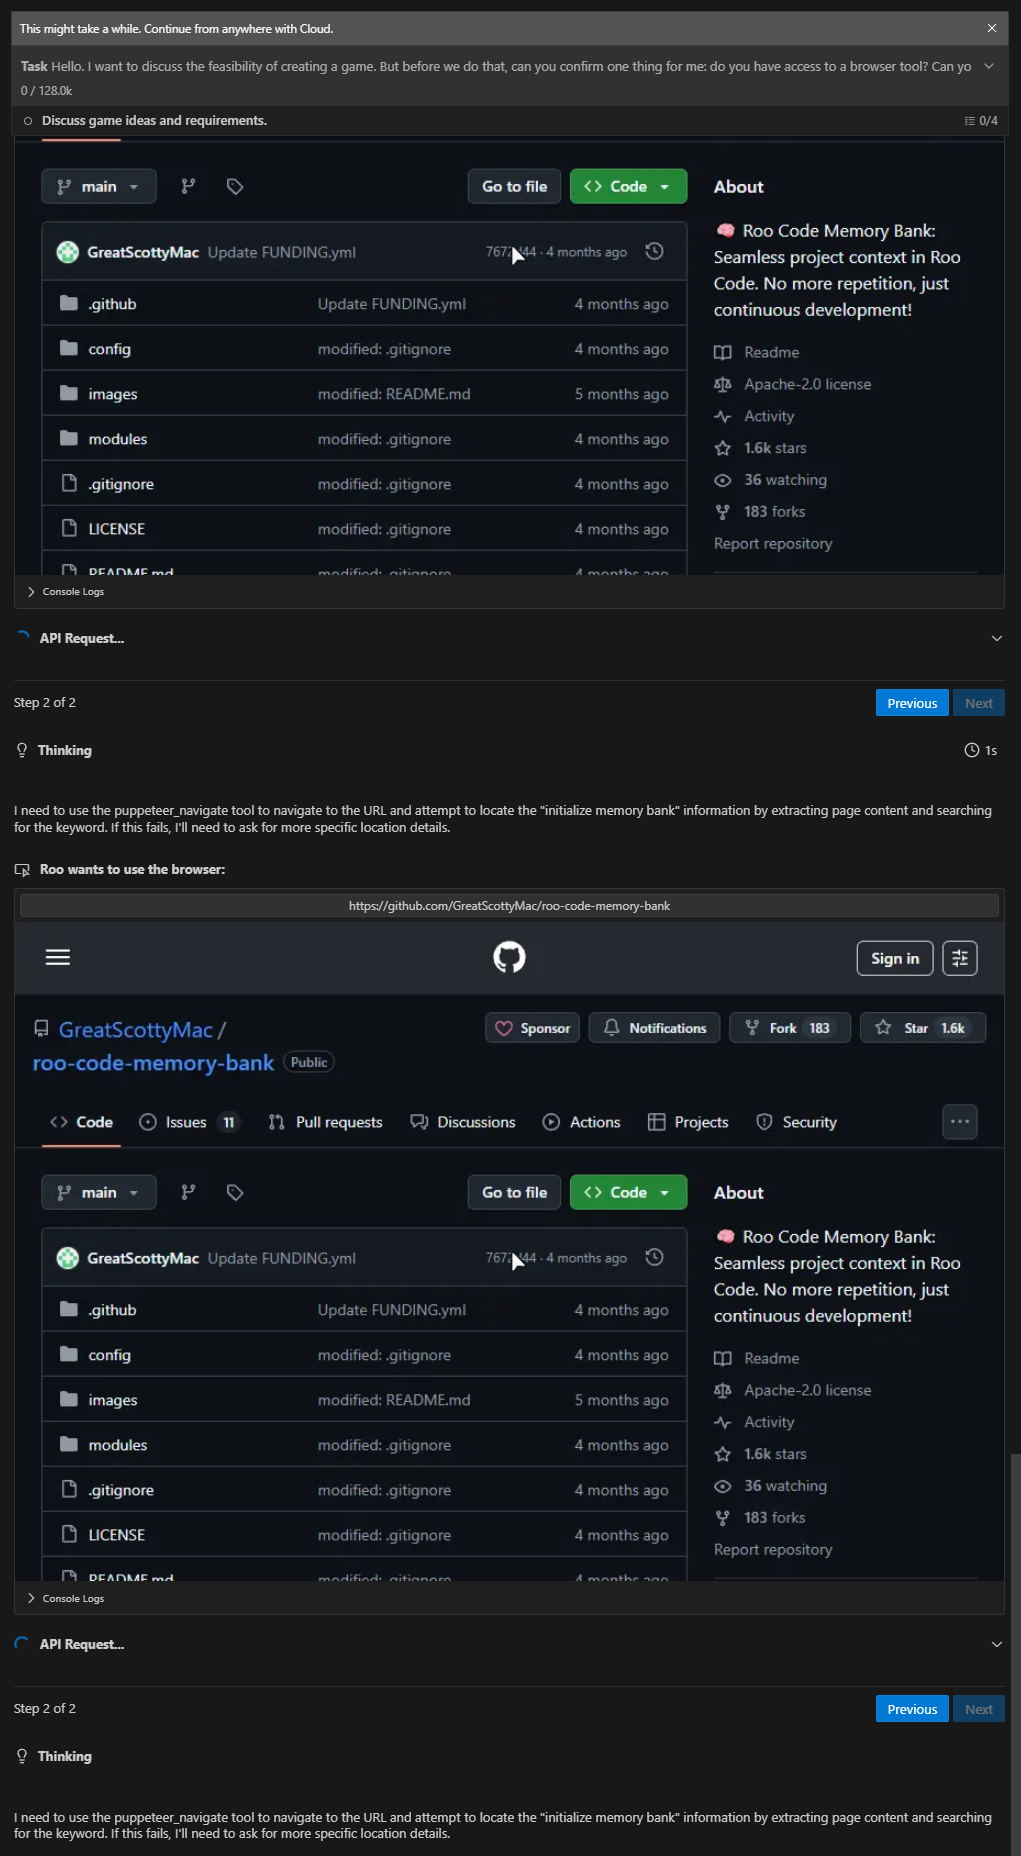
Task: Expand the green Code dropdown in the lower preview
Action: (x=628, y=1192)
